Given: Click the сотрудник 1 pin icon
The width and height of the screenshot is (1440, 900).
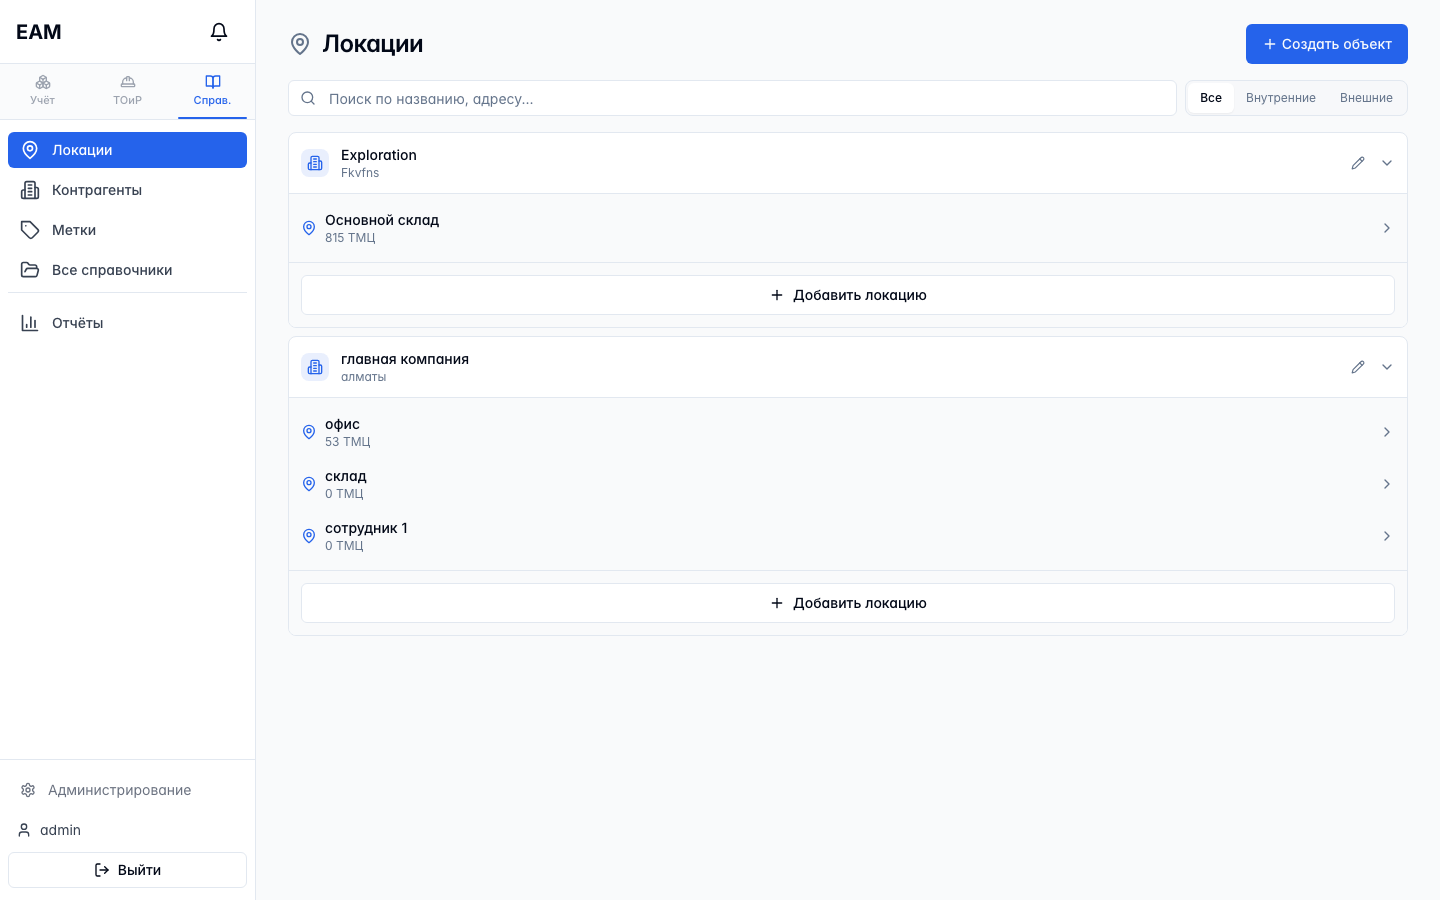Looking at the screenshot, I should [x=309, y=536].
